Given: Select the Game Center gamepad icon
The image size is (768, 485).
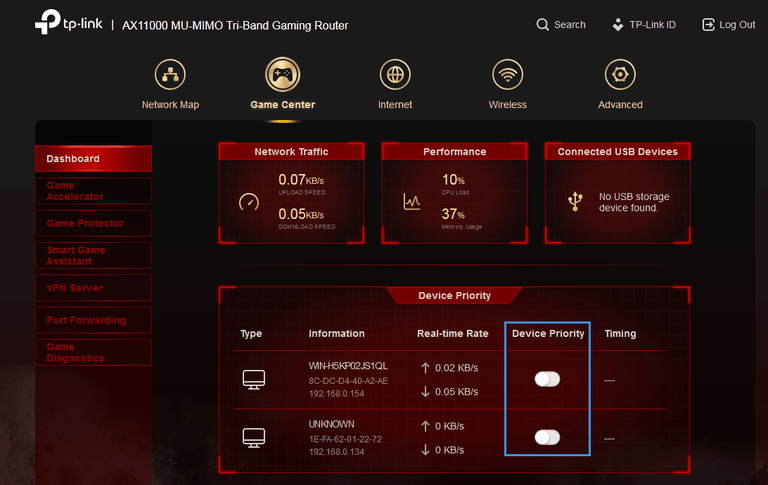Looking at the screenshot, I should click(x=283, y=74).
